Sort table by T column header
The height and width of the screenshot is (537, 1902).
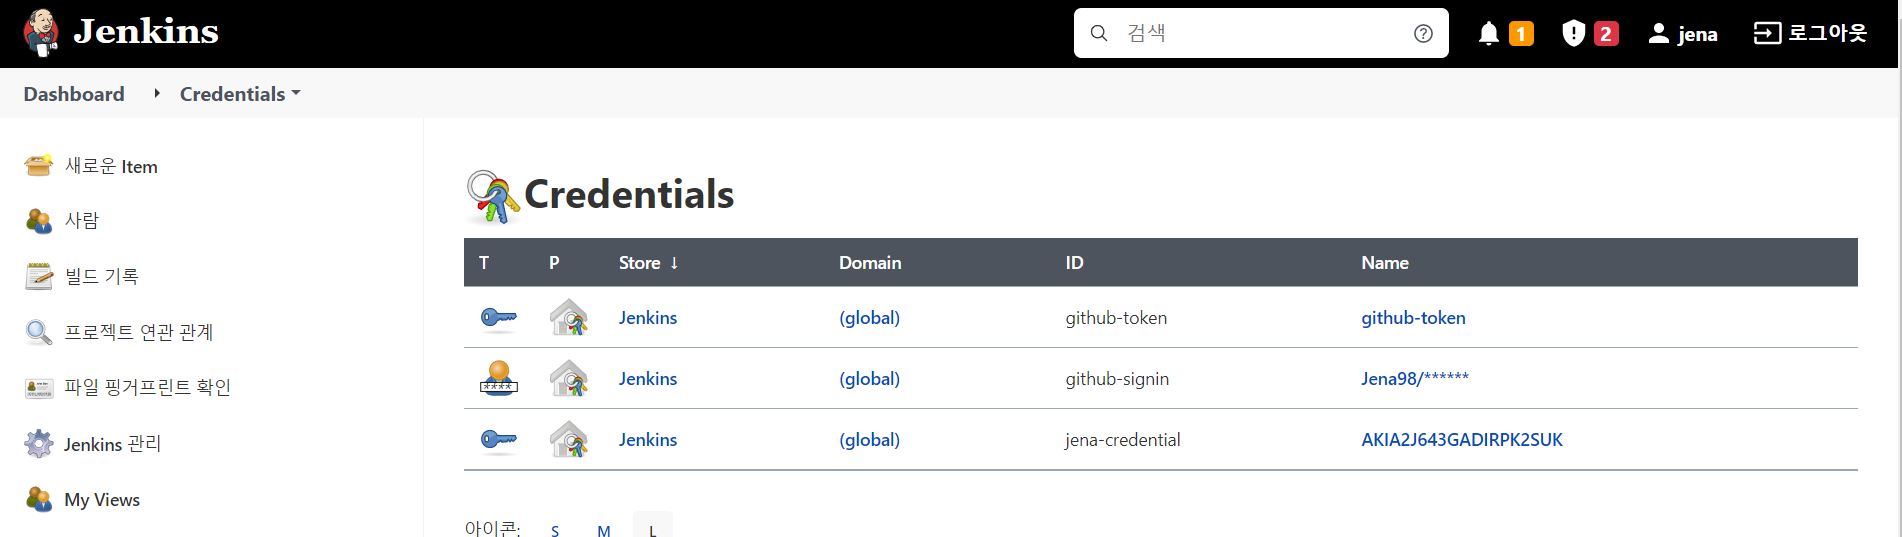click(484, 263)
